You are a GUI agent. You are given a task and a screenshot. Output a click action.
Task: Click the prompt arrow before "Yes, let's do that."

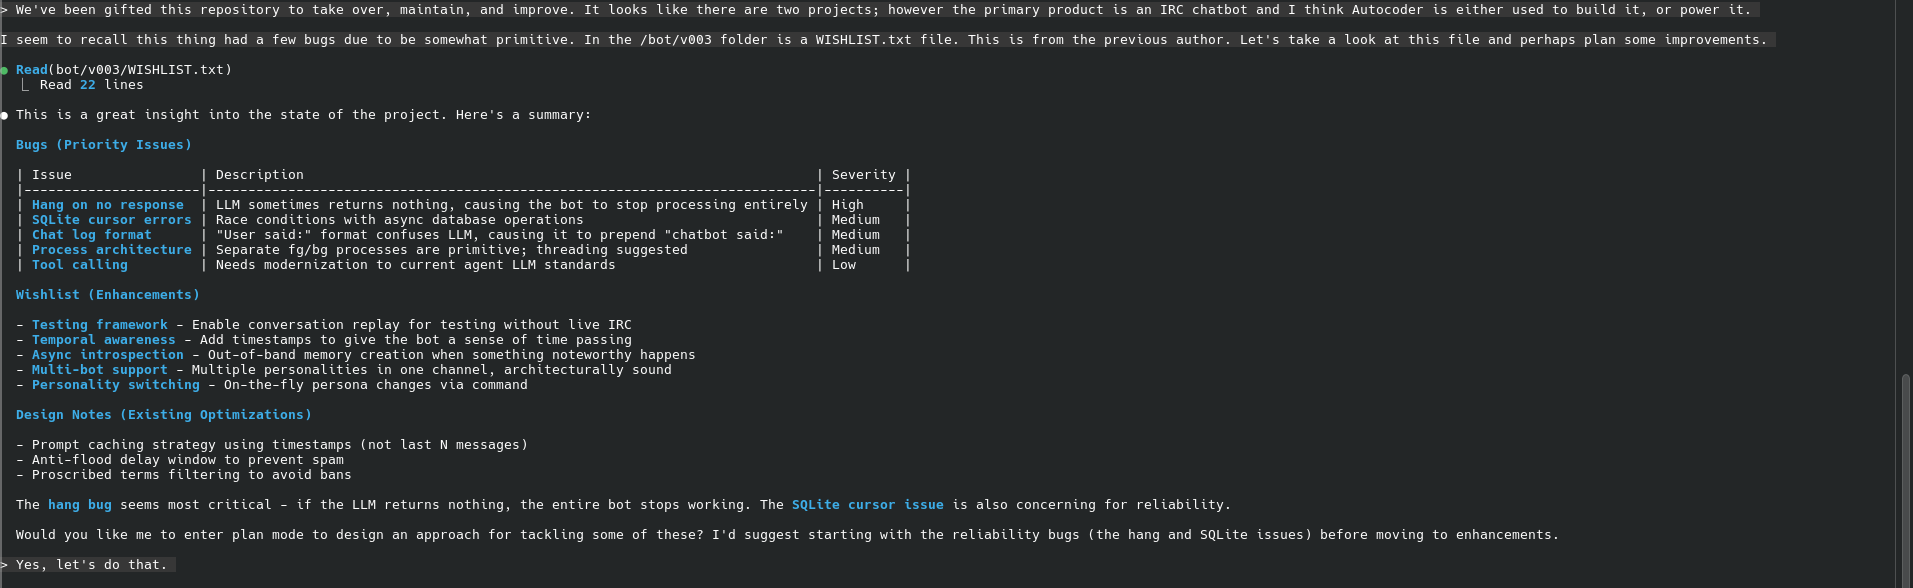[x=5, y=565]
